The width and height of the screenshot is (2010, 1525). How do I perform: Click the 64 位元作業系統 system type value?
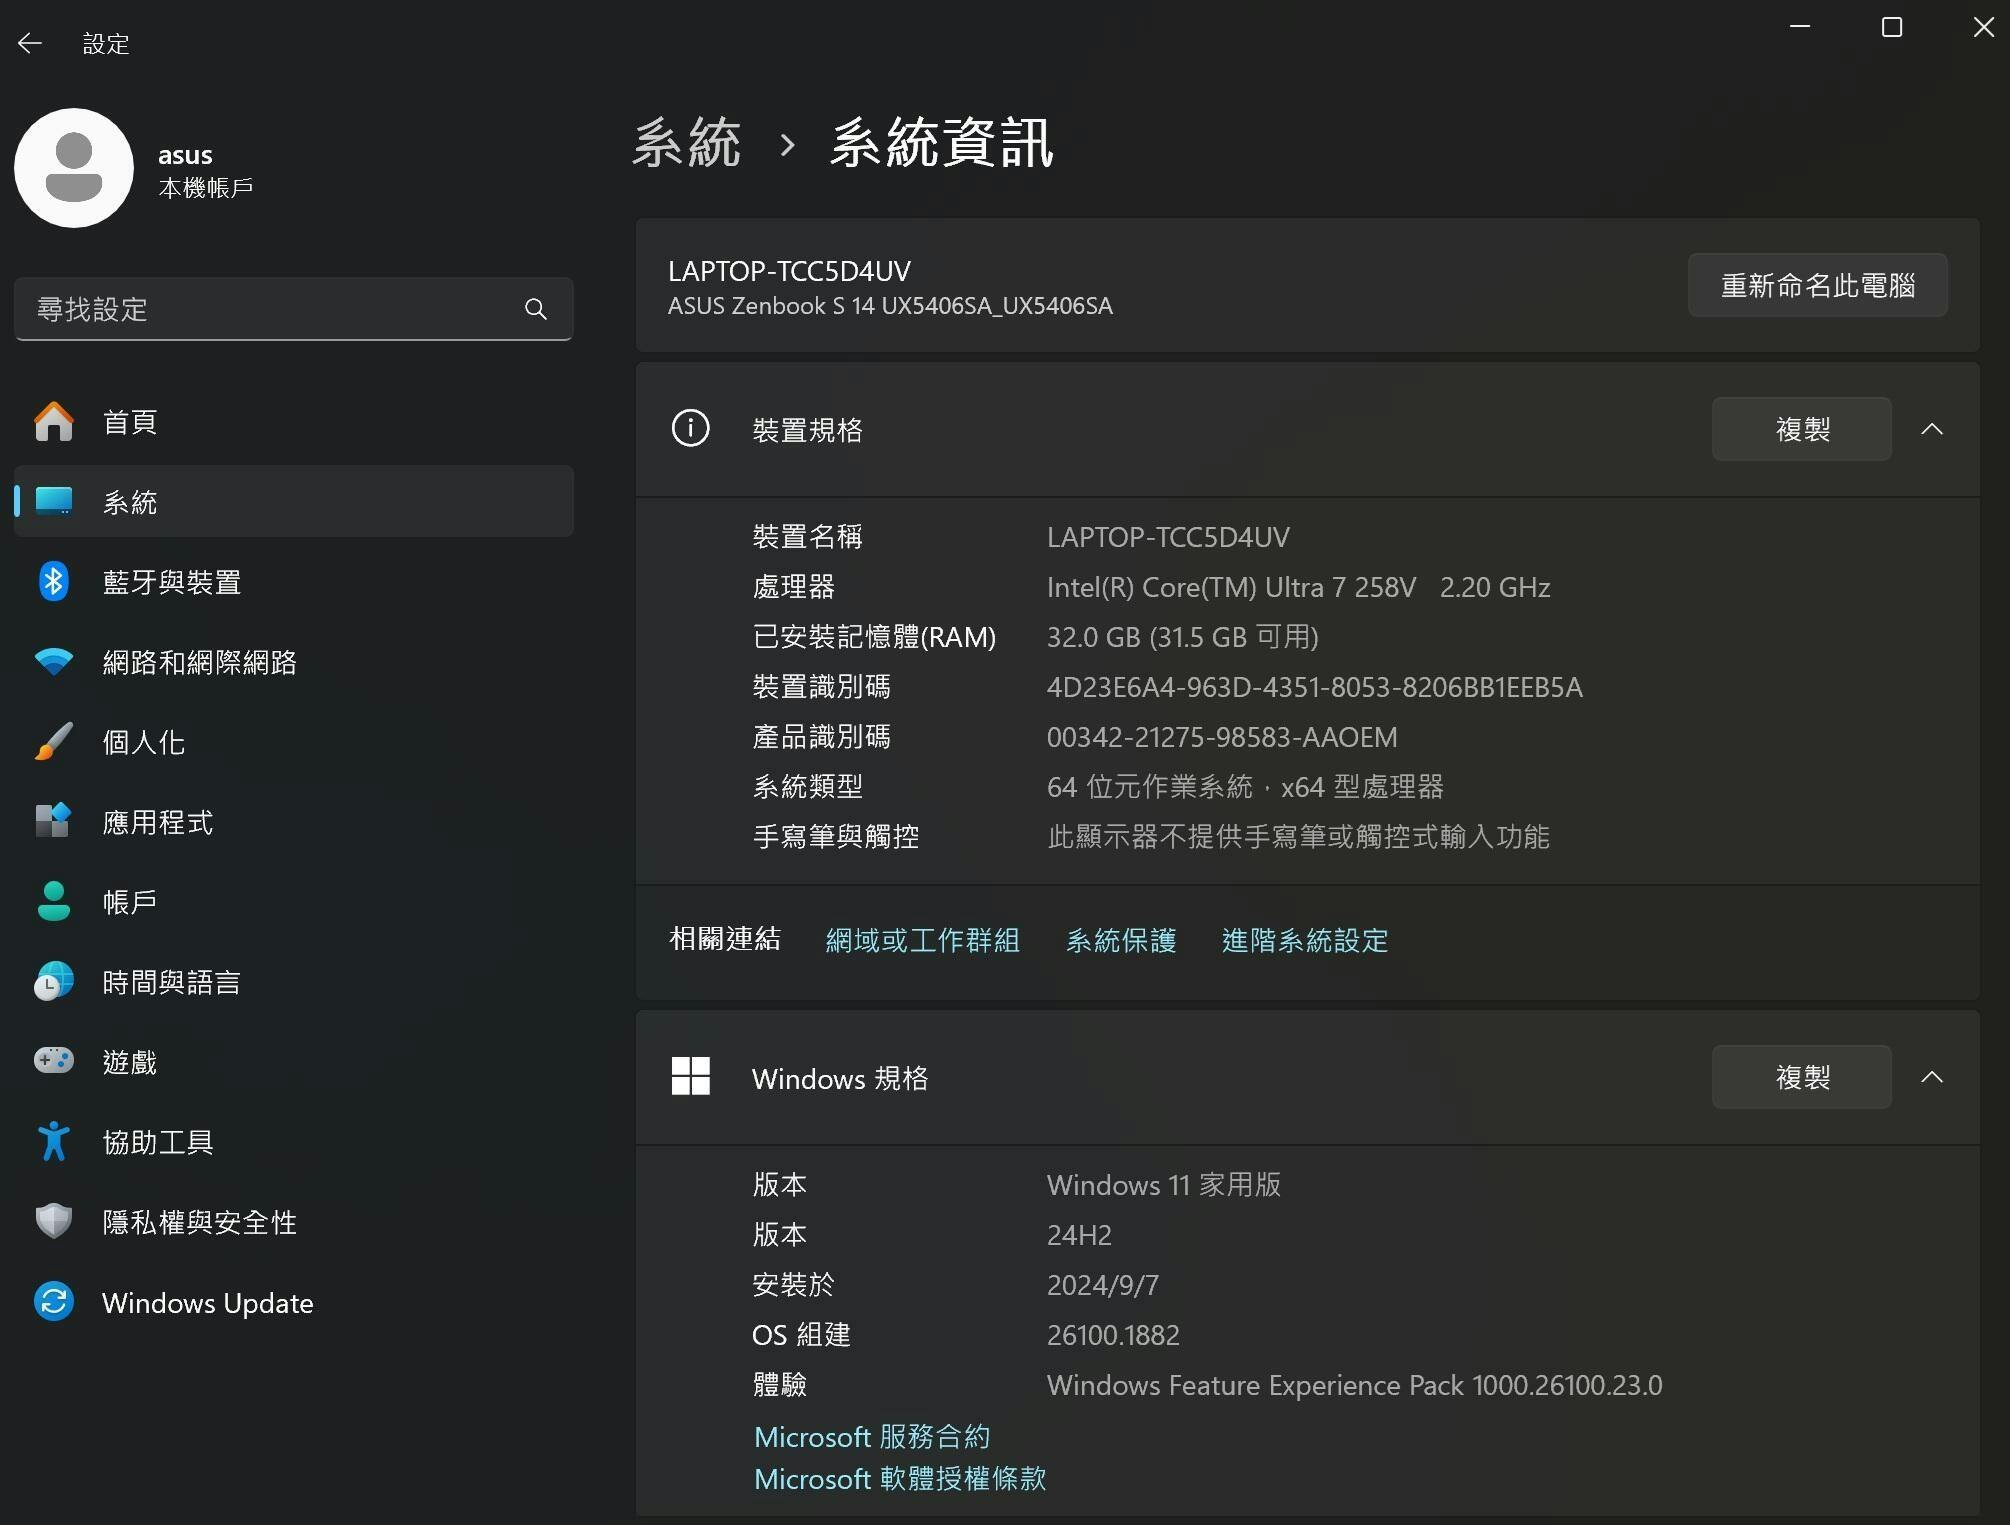(x=1245, y=787)
